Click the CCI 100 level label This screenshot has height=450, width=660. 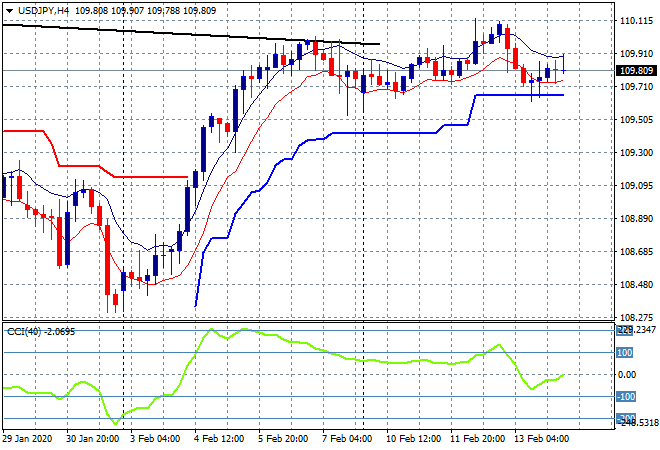point(624,353)
